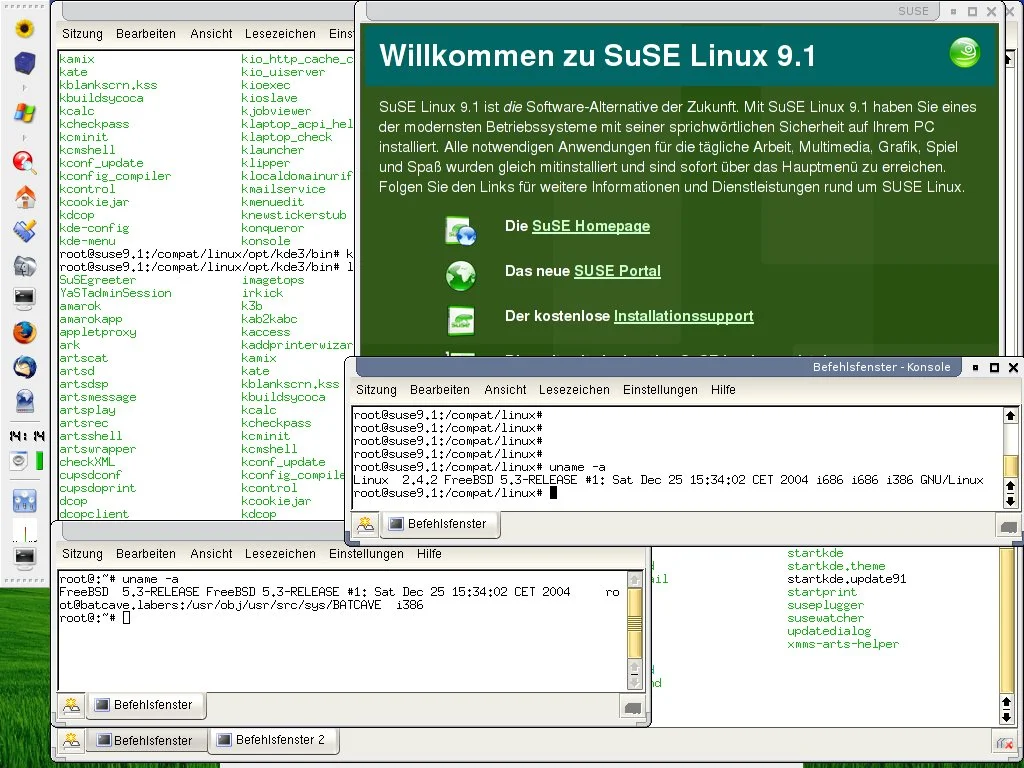Open Einstellungen menu in front Konsole window

[x=659, y=390]
